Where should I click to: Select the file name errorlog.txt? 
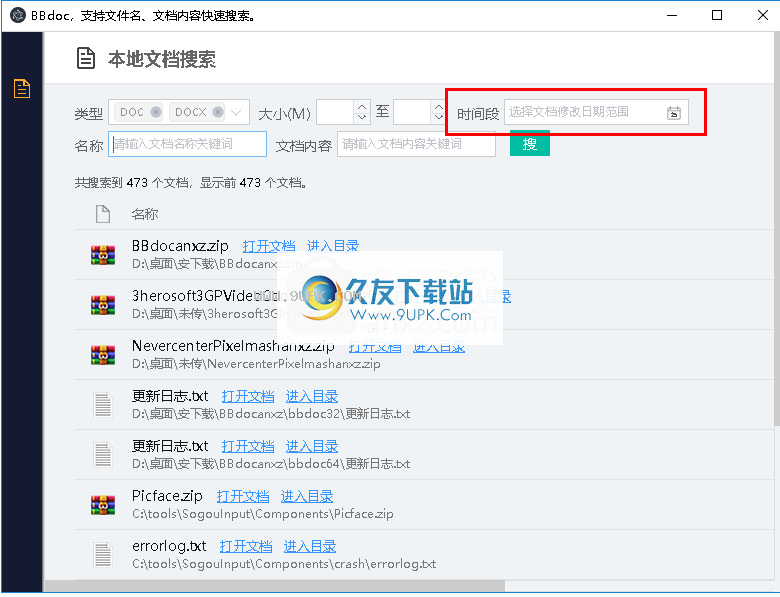169,546
